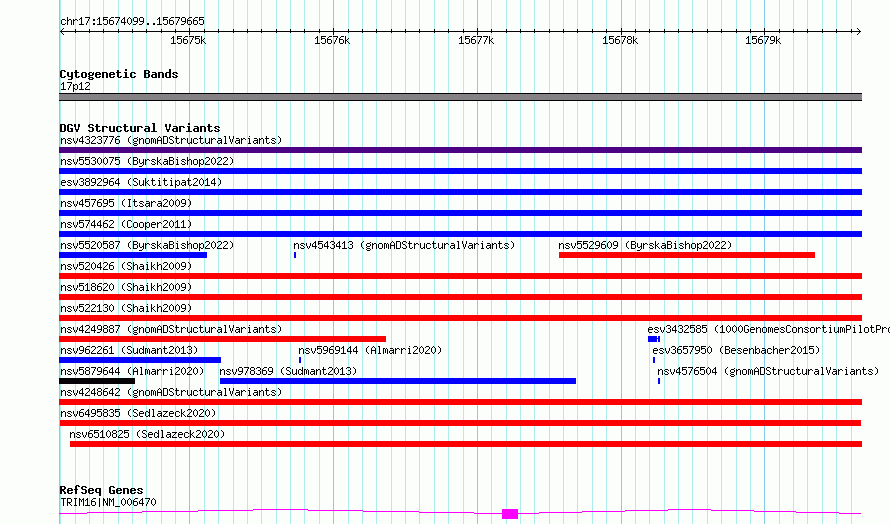Select nsv522130 (Shaikh2009) label
The image size is (890, 524).
pos(126,308)
